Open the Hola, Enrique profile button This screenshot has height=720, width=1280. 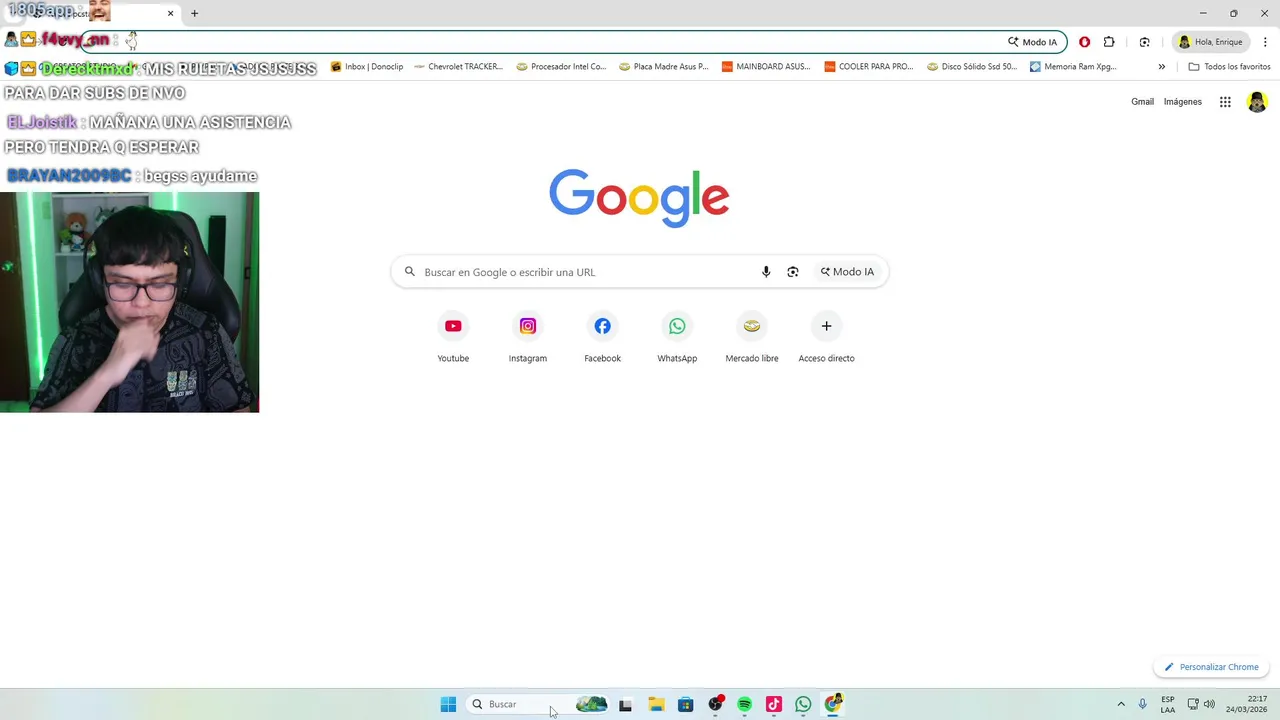pos(1210,42)
